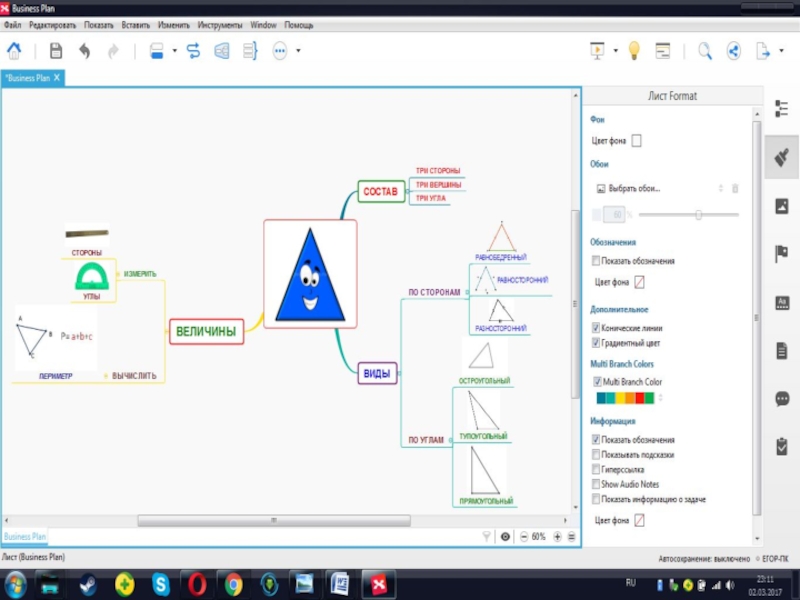Save the map with the floppy disk icon
Screen dimensions: 800x600
point(56,51)
